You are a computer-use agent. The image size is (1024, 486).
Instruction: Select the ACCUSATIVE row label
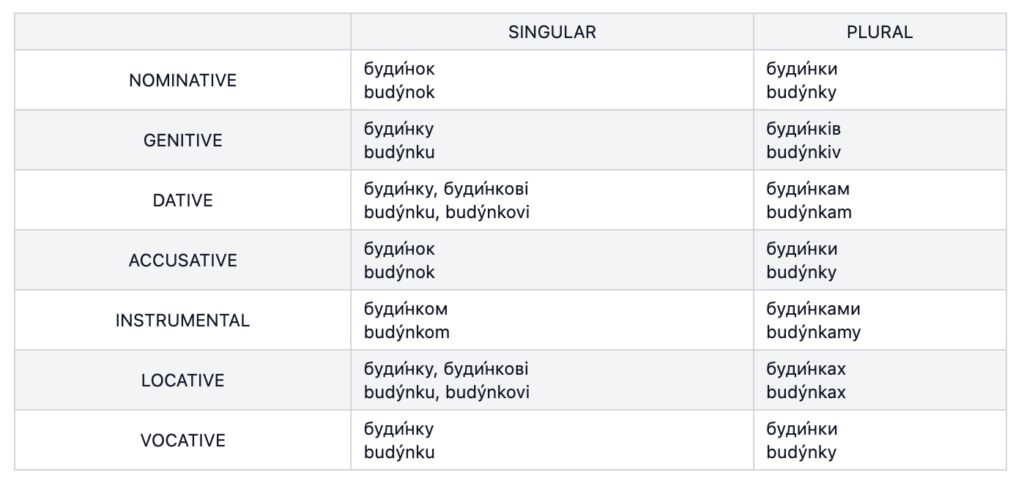tap(182, 261)
